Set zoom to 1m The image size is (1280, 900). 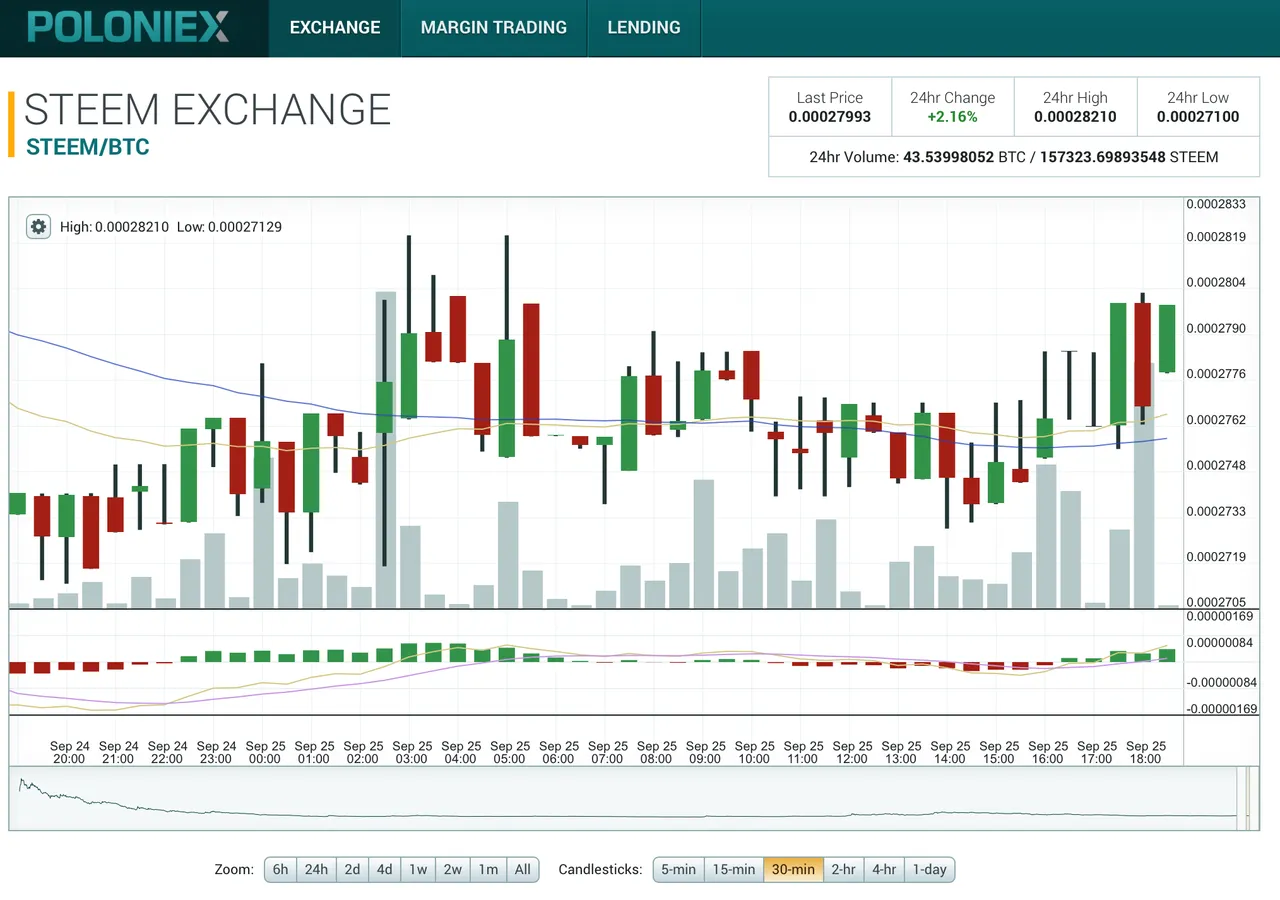[488, 869]
